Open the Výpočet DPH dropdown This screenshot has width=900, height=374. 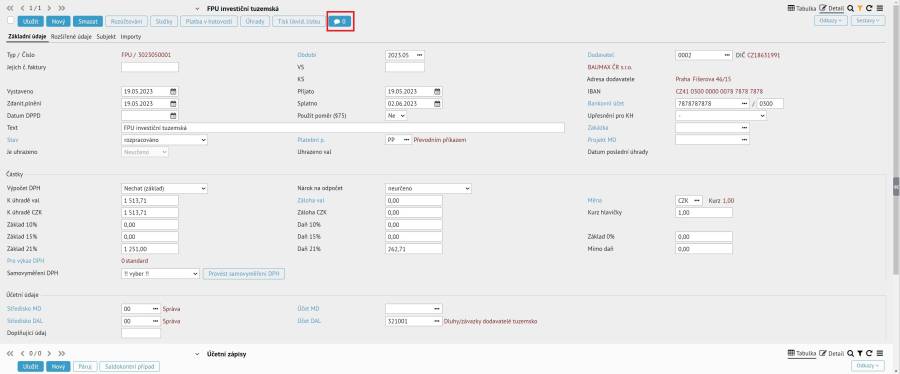coord(164,188)
